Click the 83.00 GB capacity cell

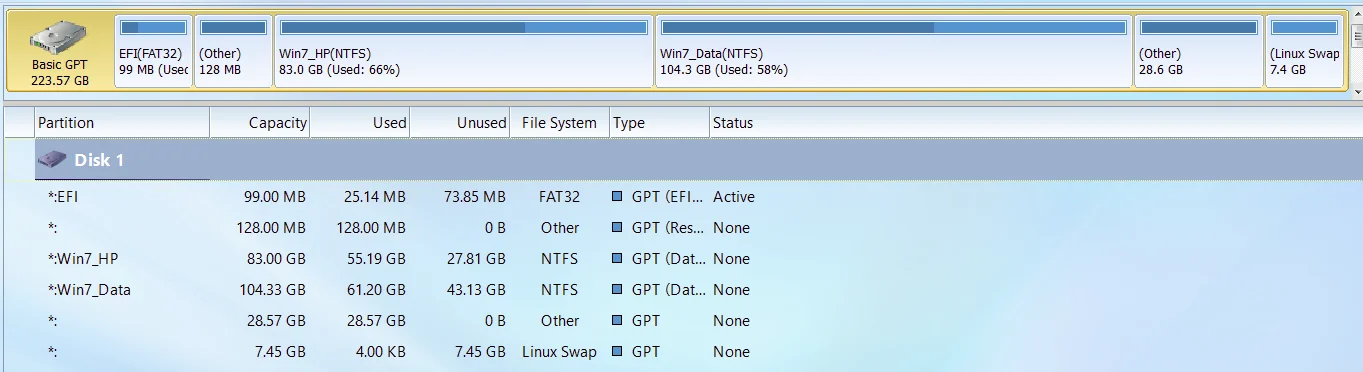(x=276, y=259)
